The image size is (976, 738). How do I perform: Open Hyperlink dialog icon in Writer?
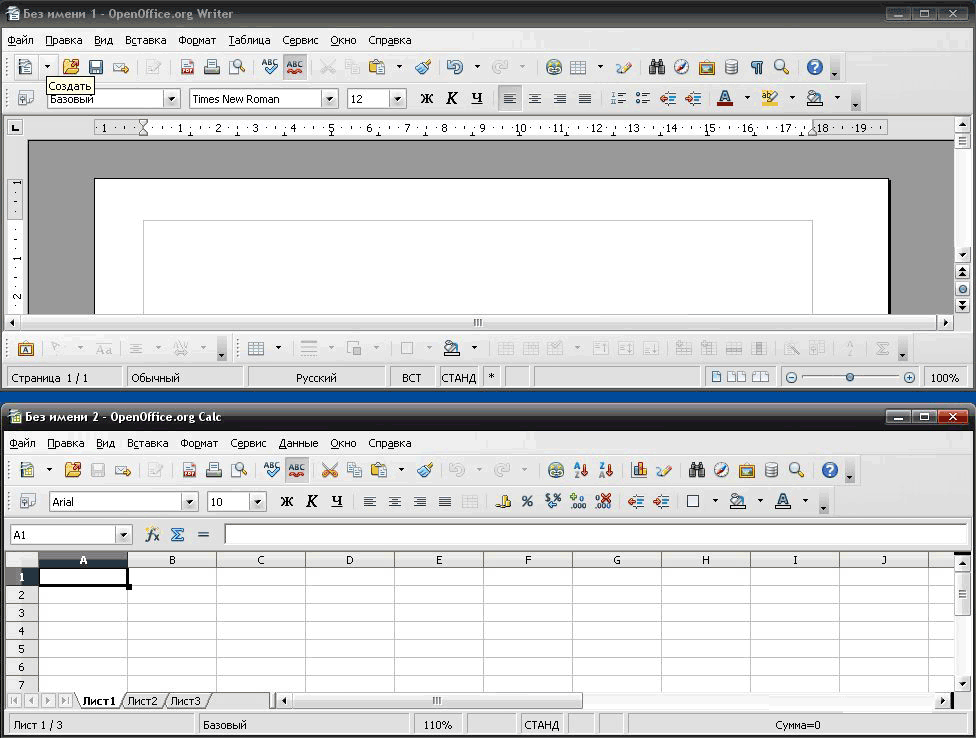click(553, 67)
